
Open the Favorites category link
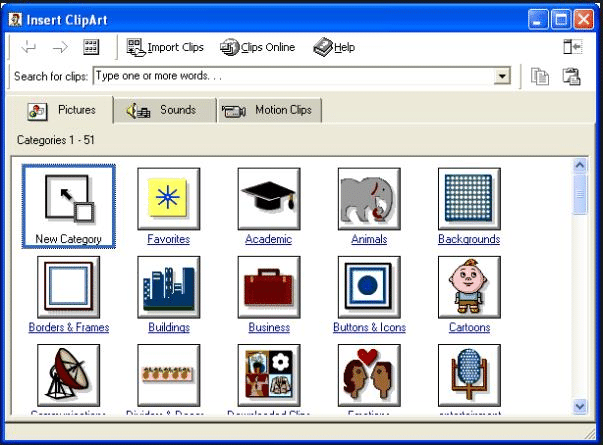point(168,239)
